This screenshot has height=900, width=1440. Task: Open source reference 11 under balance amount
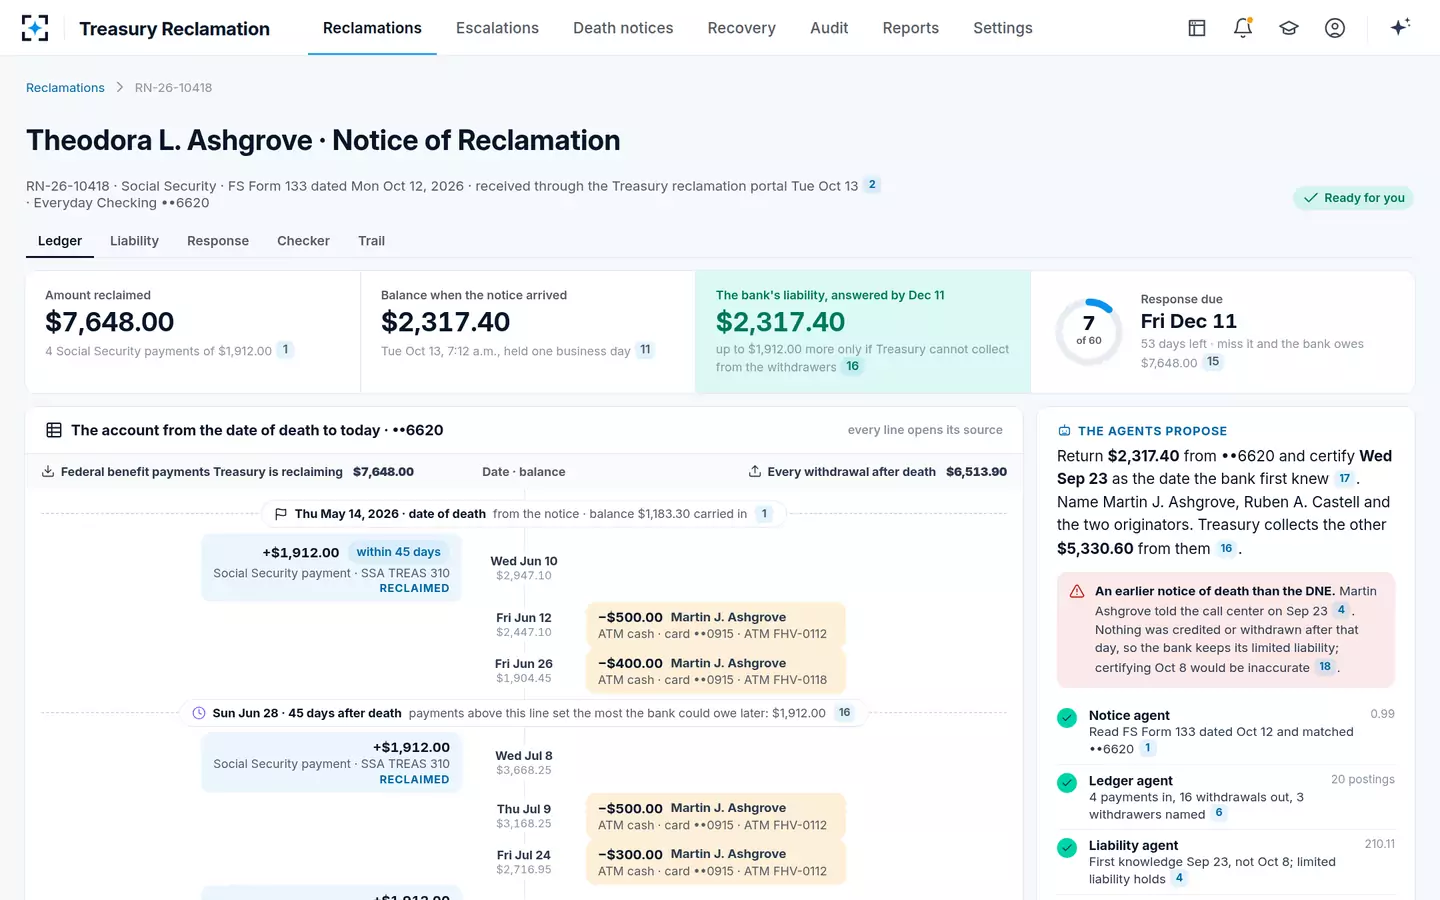(x=645, y=350)
